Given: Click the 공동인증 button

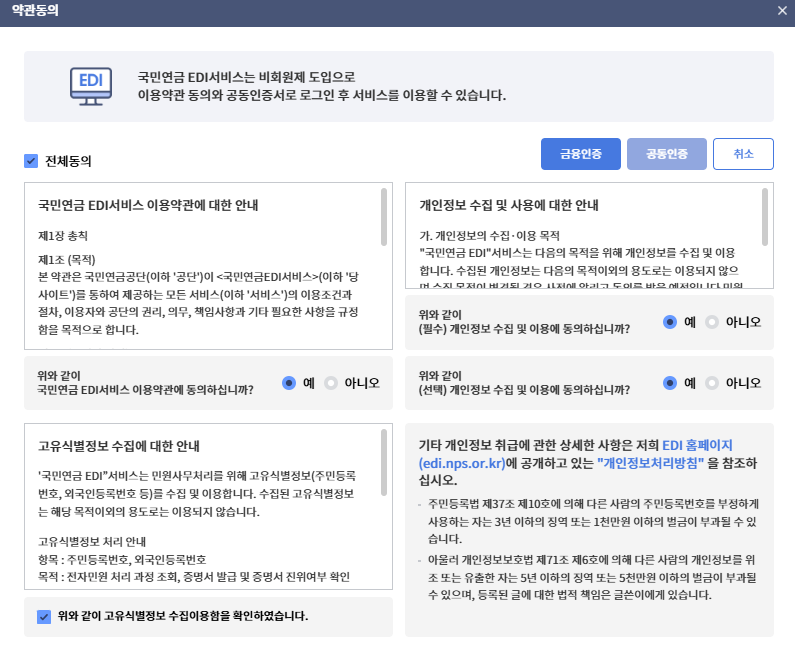Looking at the screenshot, I should [667, 154].
